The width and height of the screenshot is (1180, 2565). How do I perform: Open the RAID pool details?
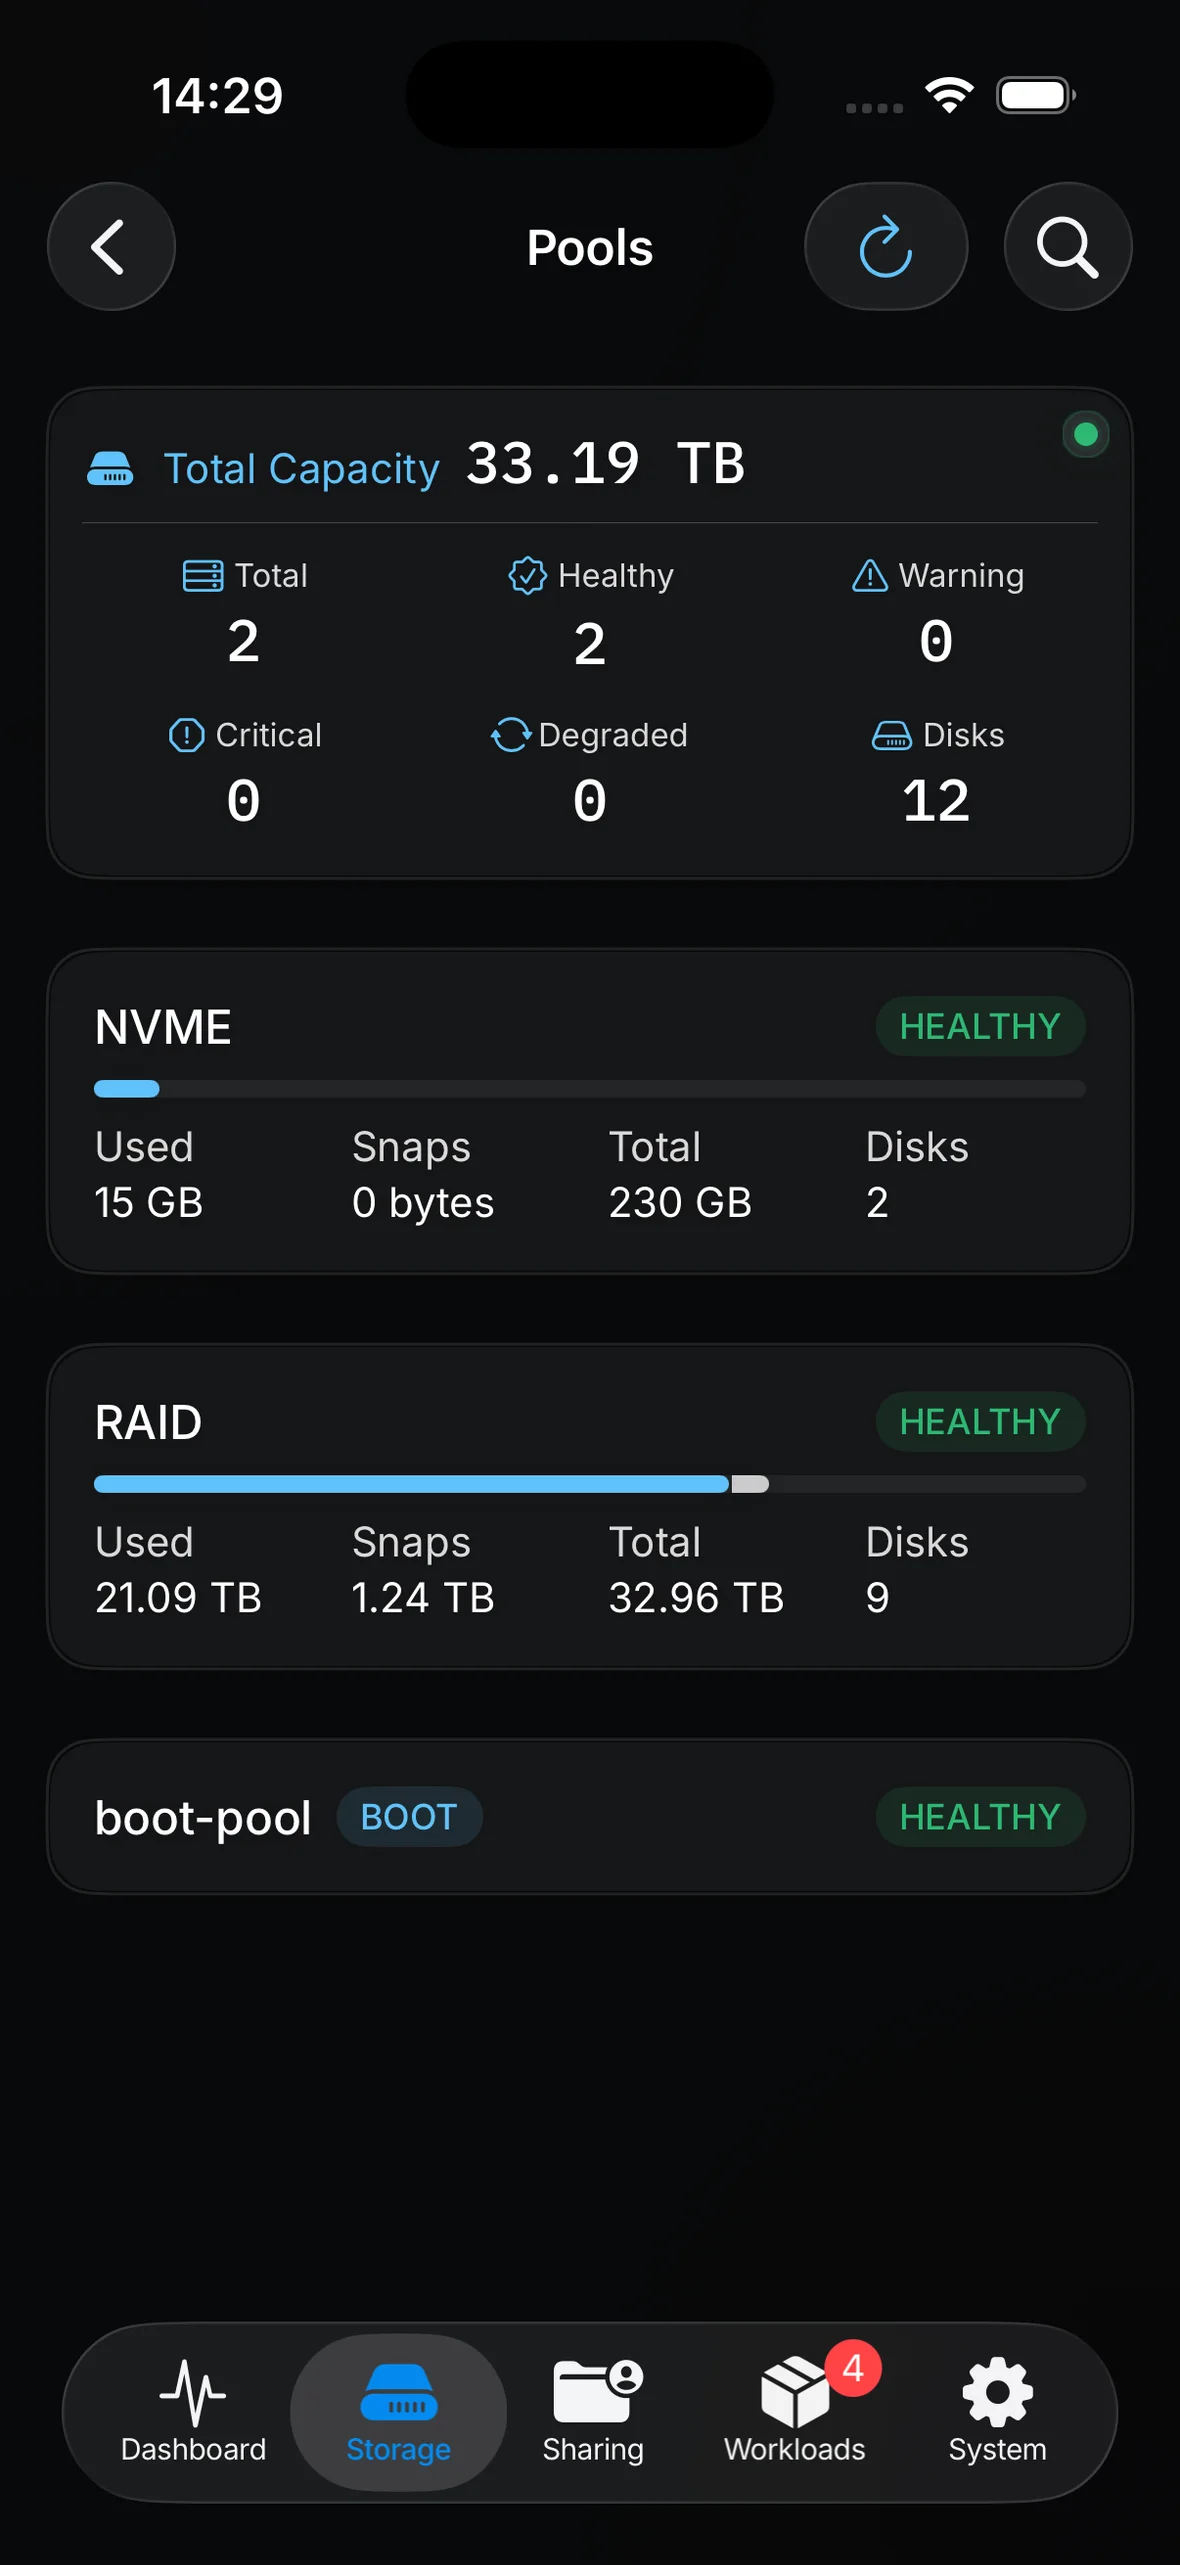tap(590, 1506)
